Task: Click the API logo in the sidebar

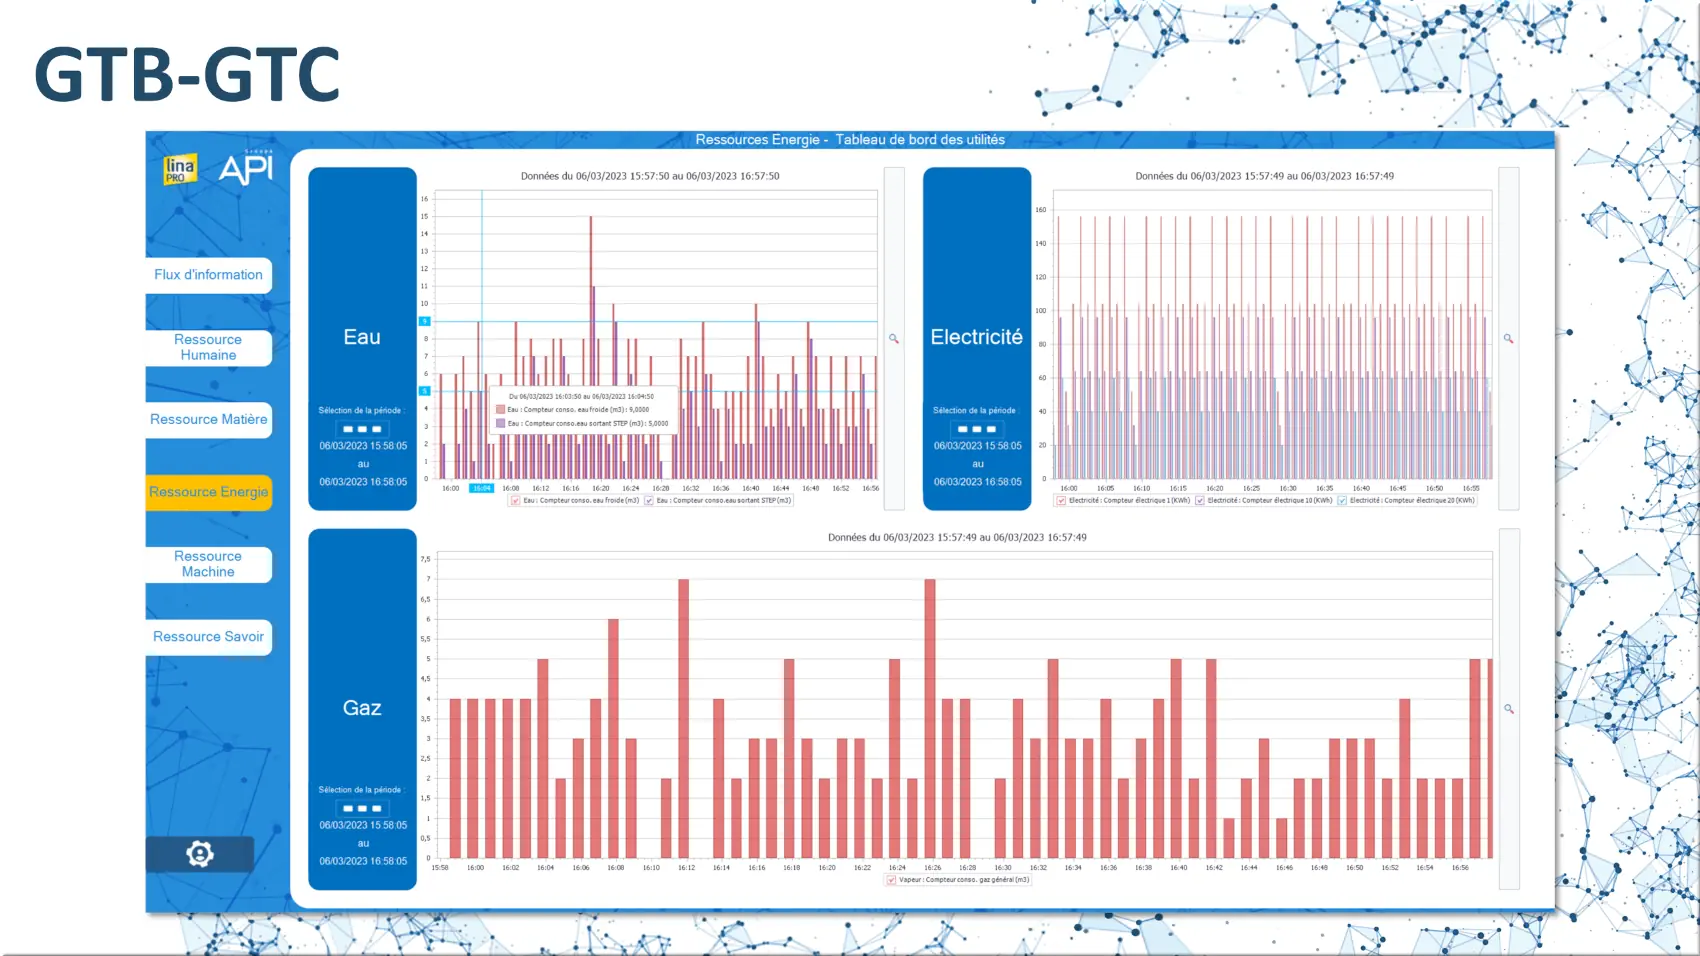Action: 246,168
